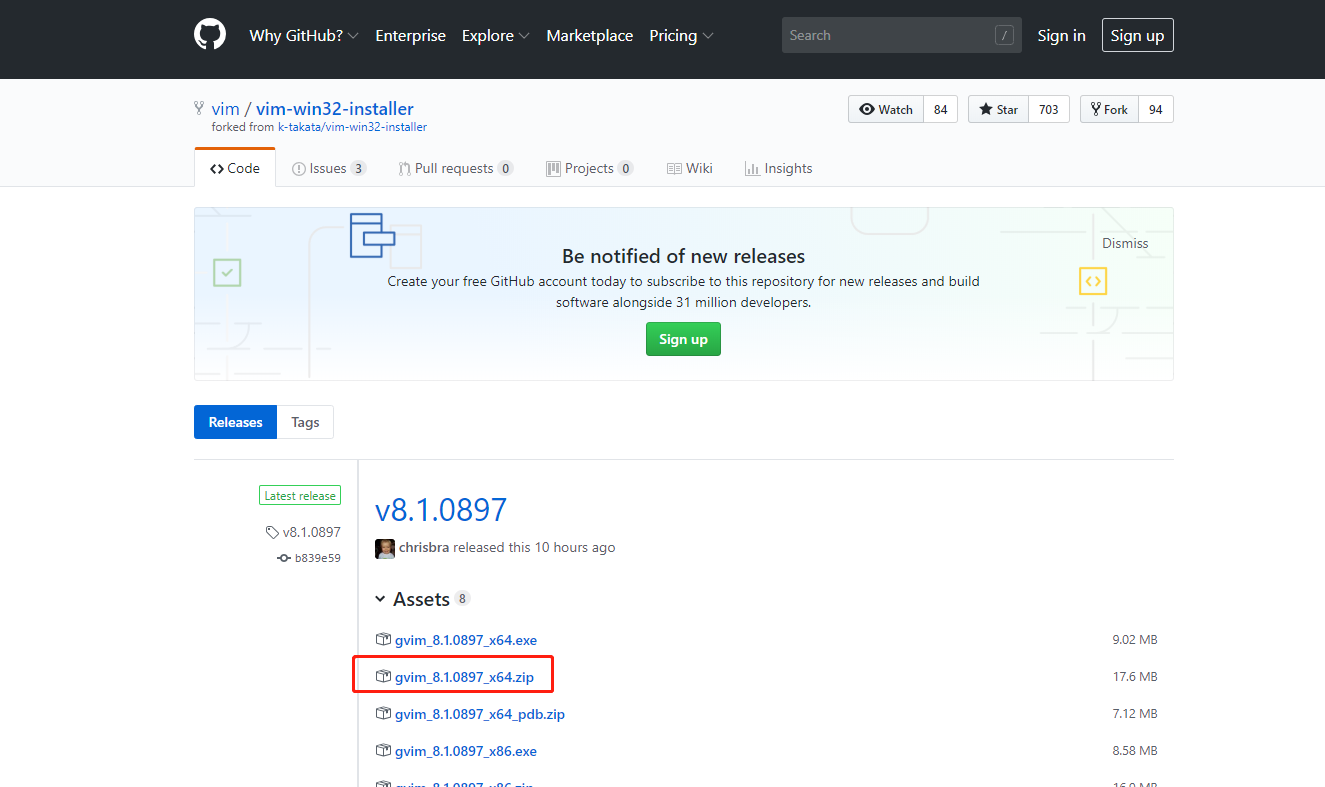Screen dimensions: 1325x787
Task: Click package icon beside gvim_8.1.0897_x64.exe
Action: 383,639
